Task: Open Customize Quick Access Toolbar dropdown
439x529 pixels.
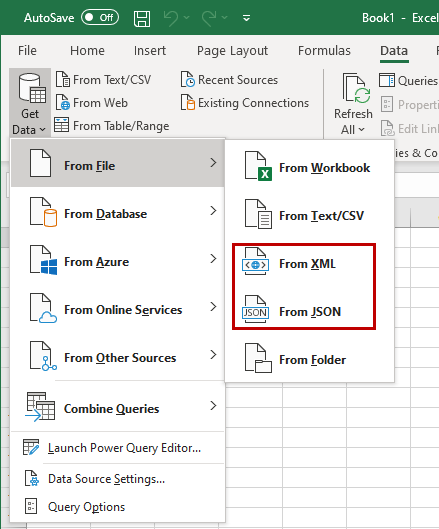Action: 247,18
